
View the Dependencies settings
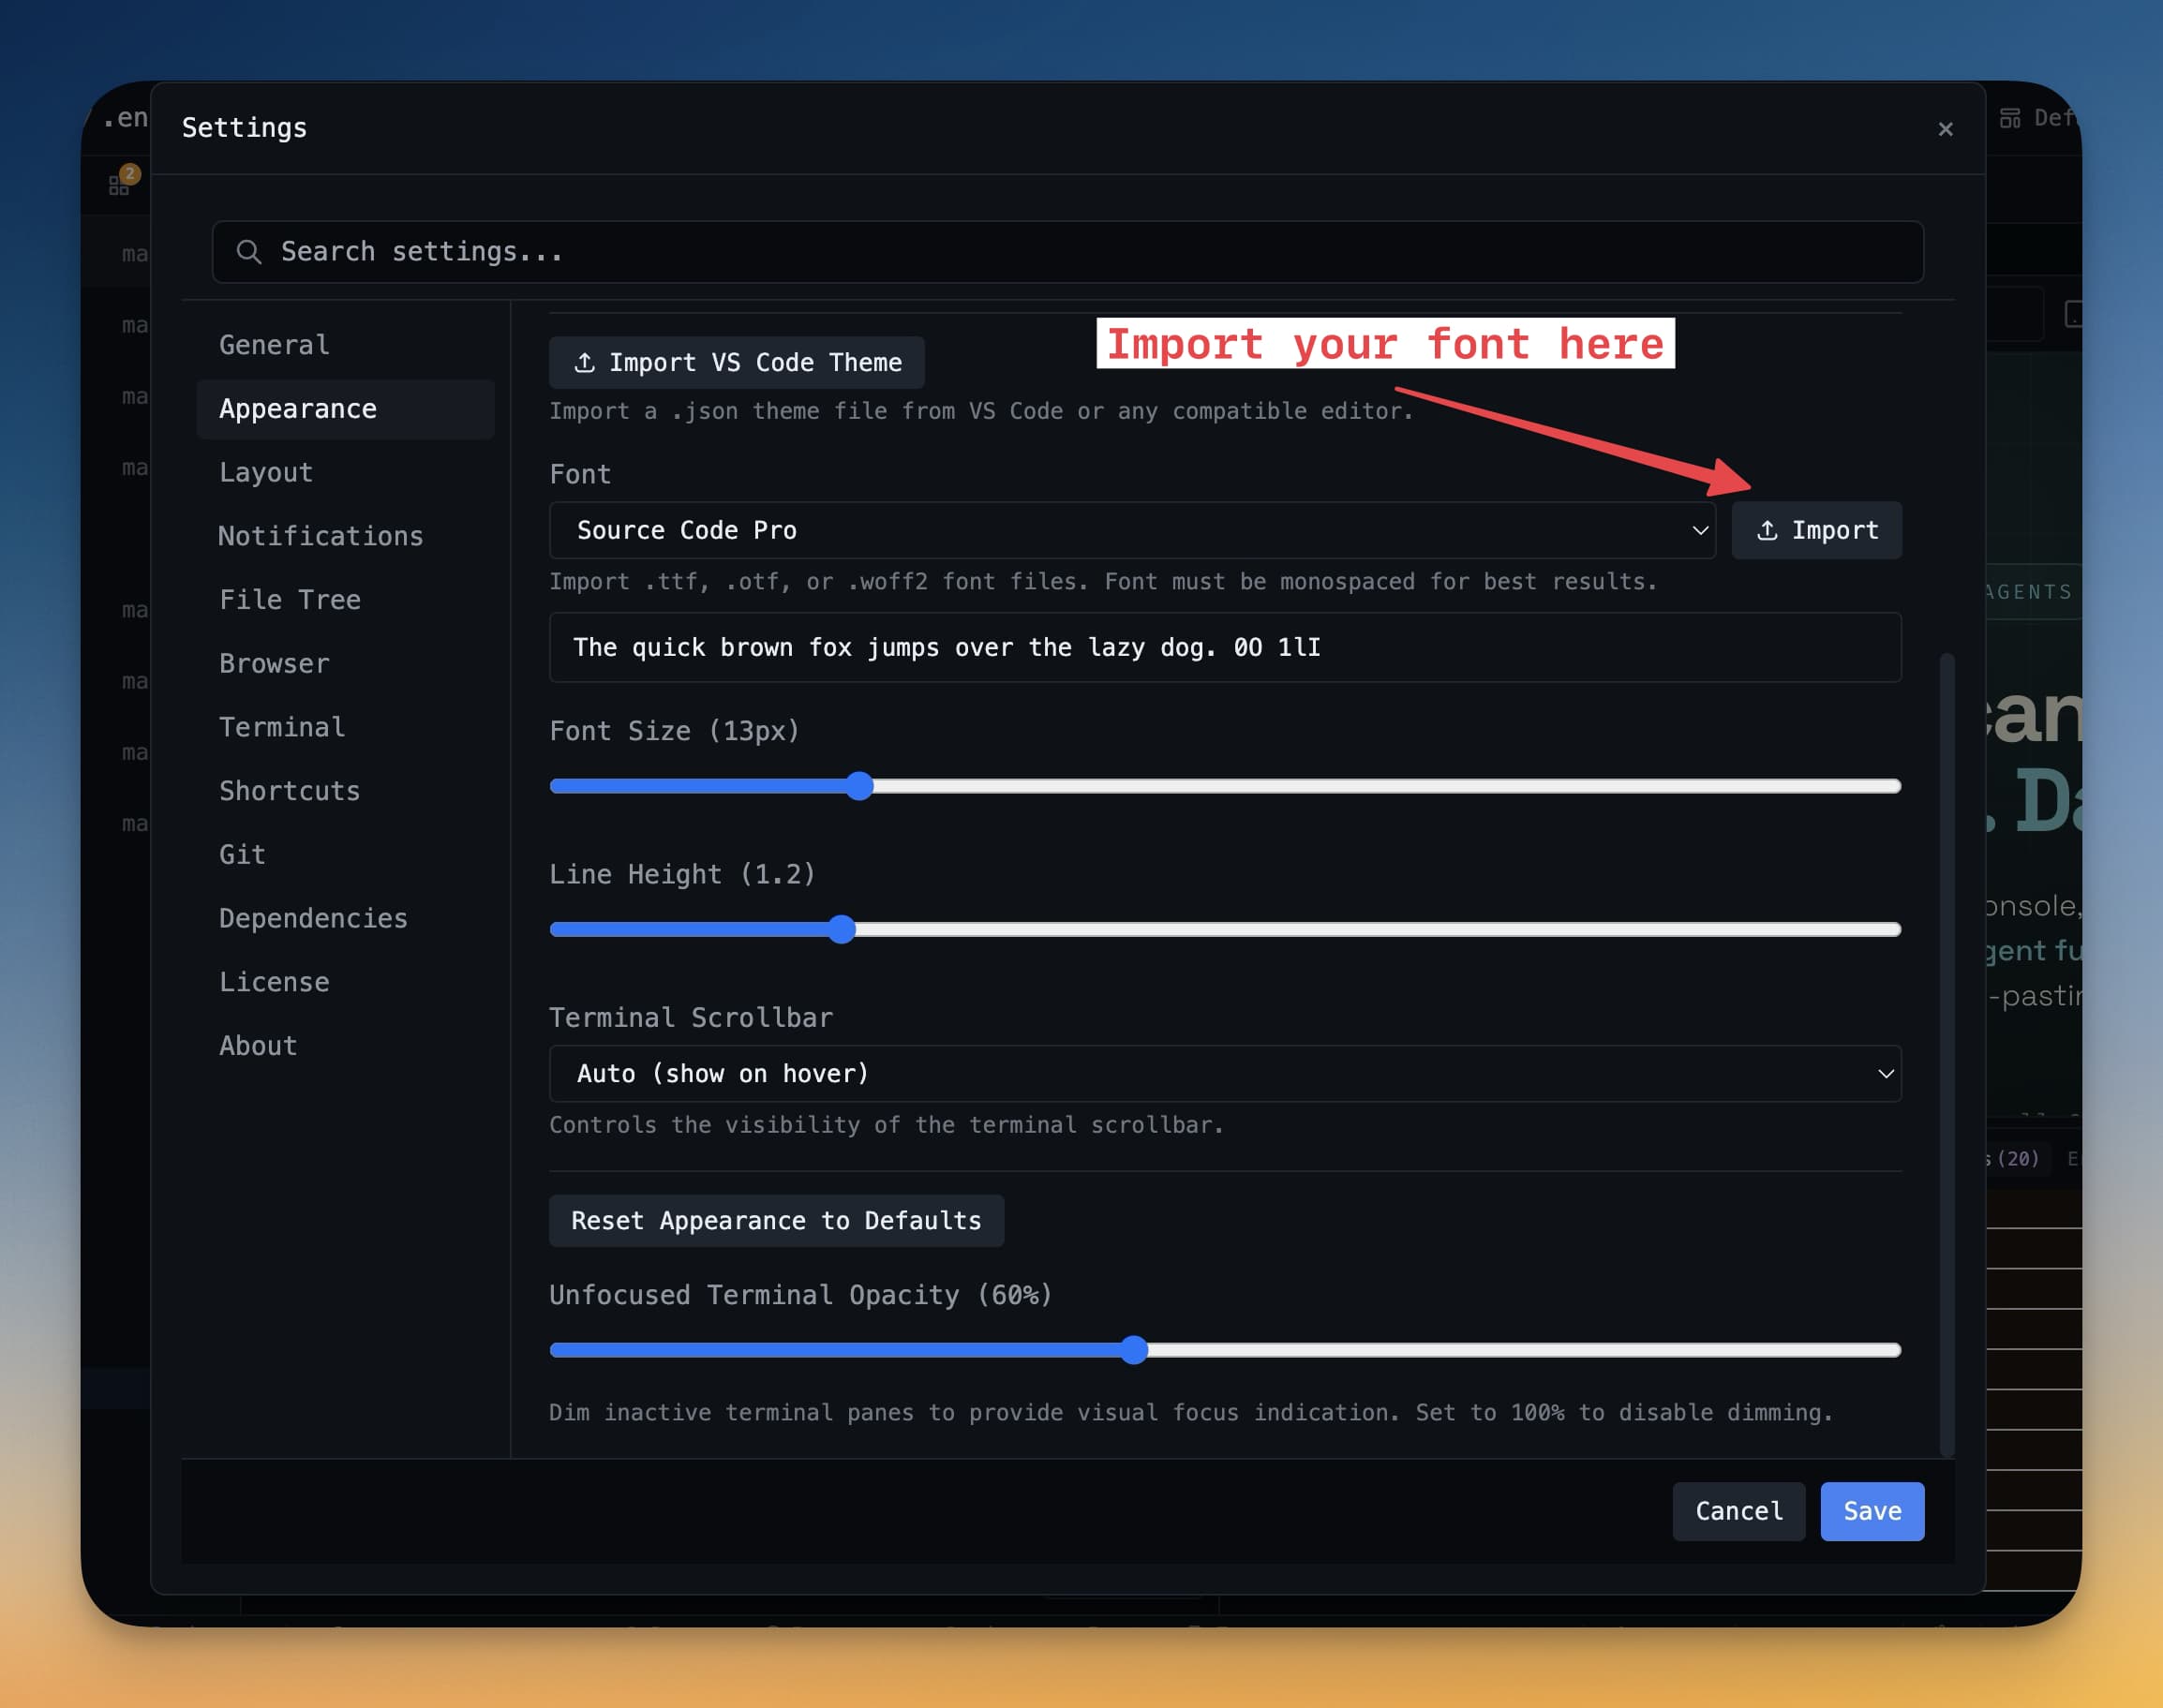345,918
